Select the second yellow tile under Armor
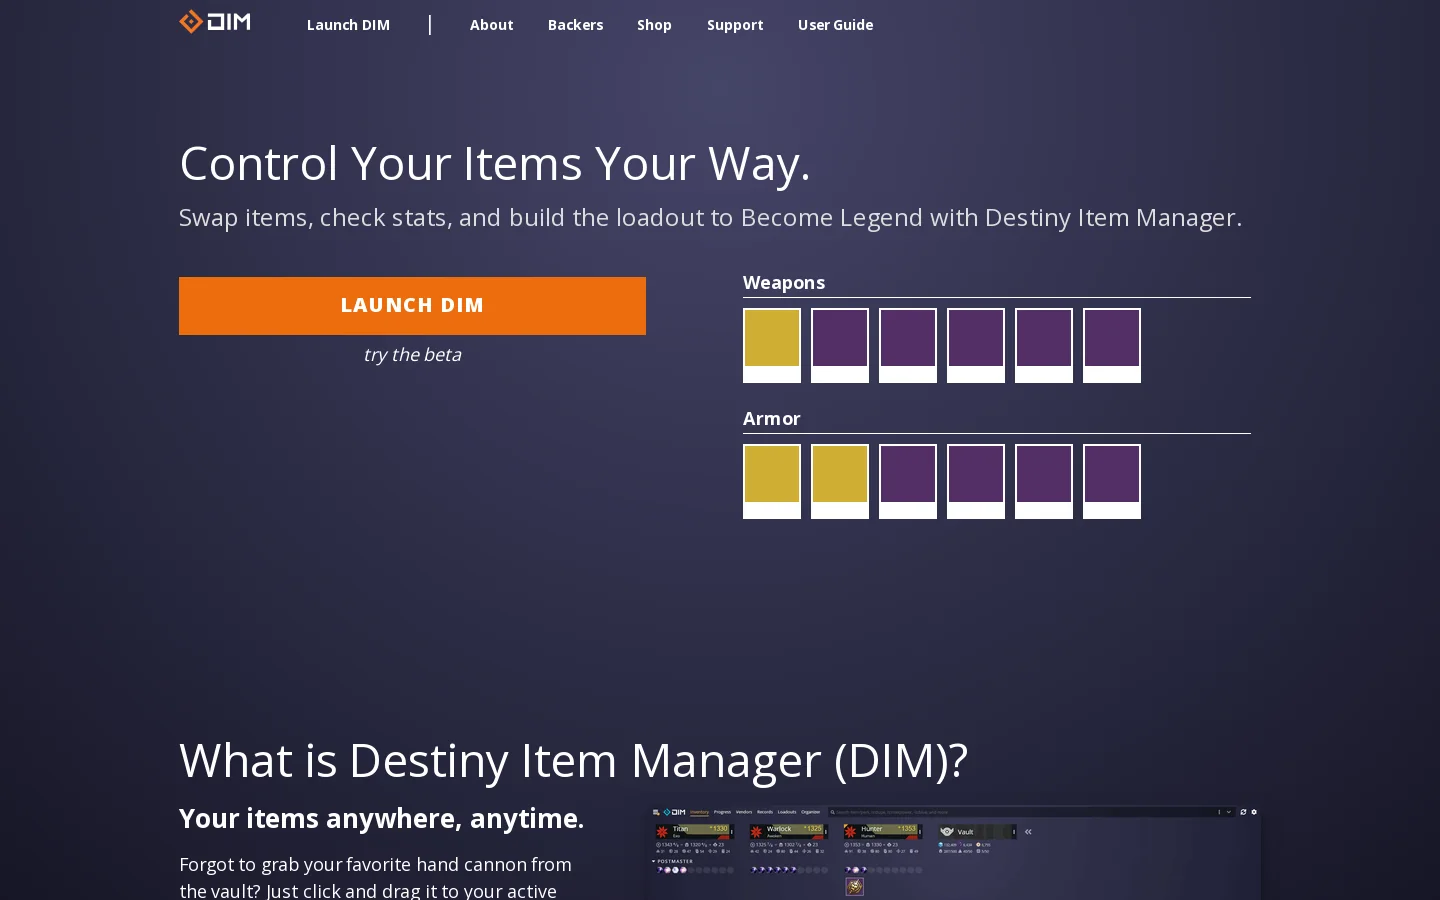Screen dimensions: 1440x900 [x=840, y=481]
